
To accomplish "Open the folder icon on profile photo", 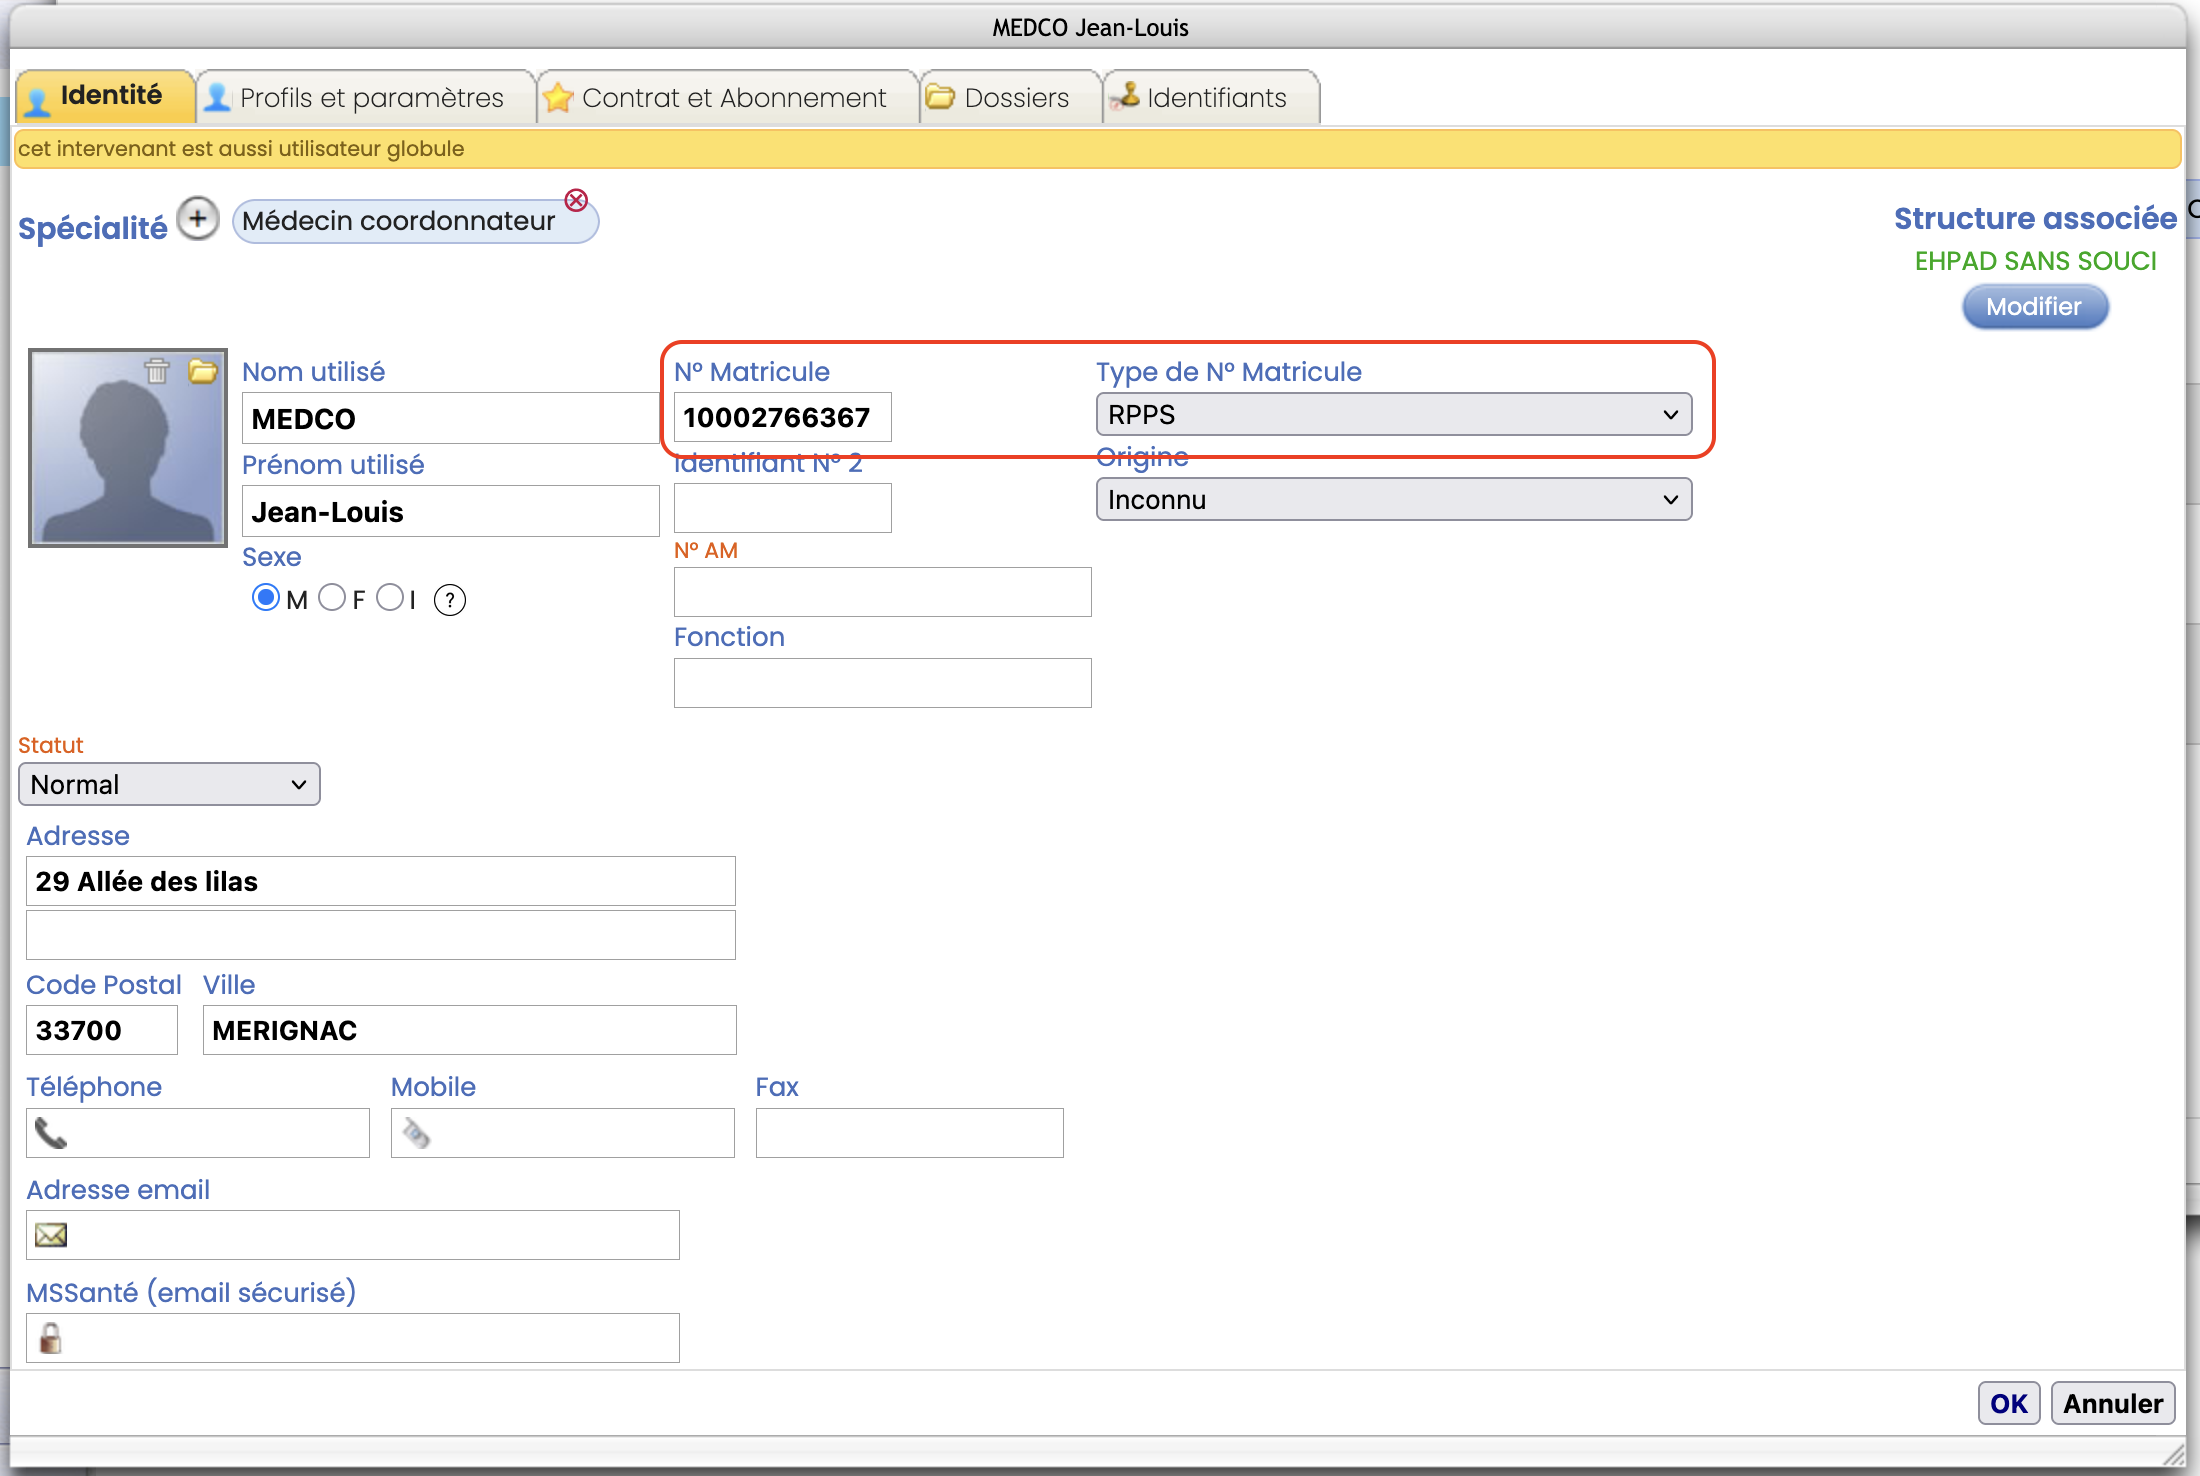I will click(203, 371).
